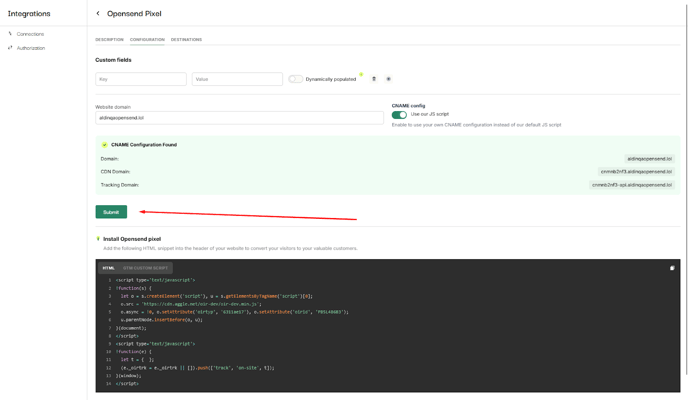Click the custom field Value input

(x=237, y=79)
